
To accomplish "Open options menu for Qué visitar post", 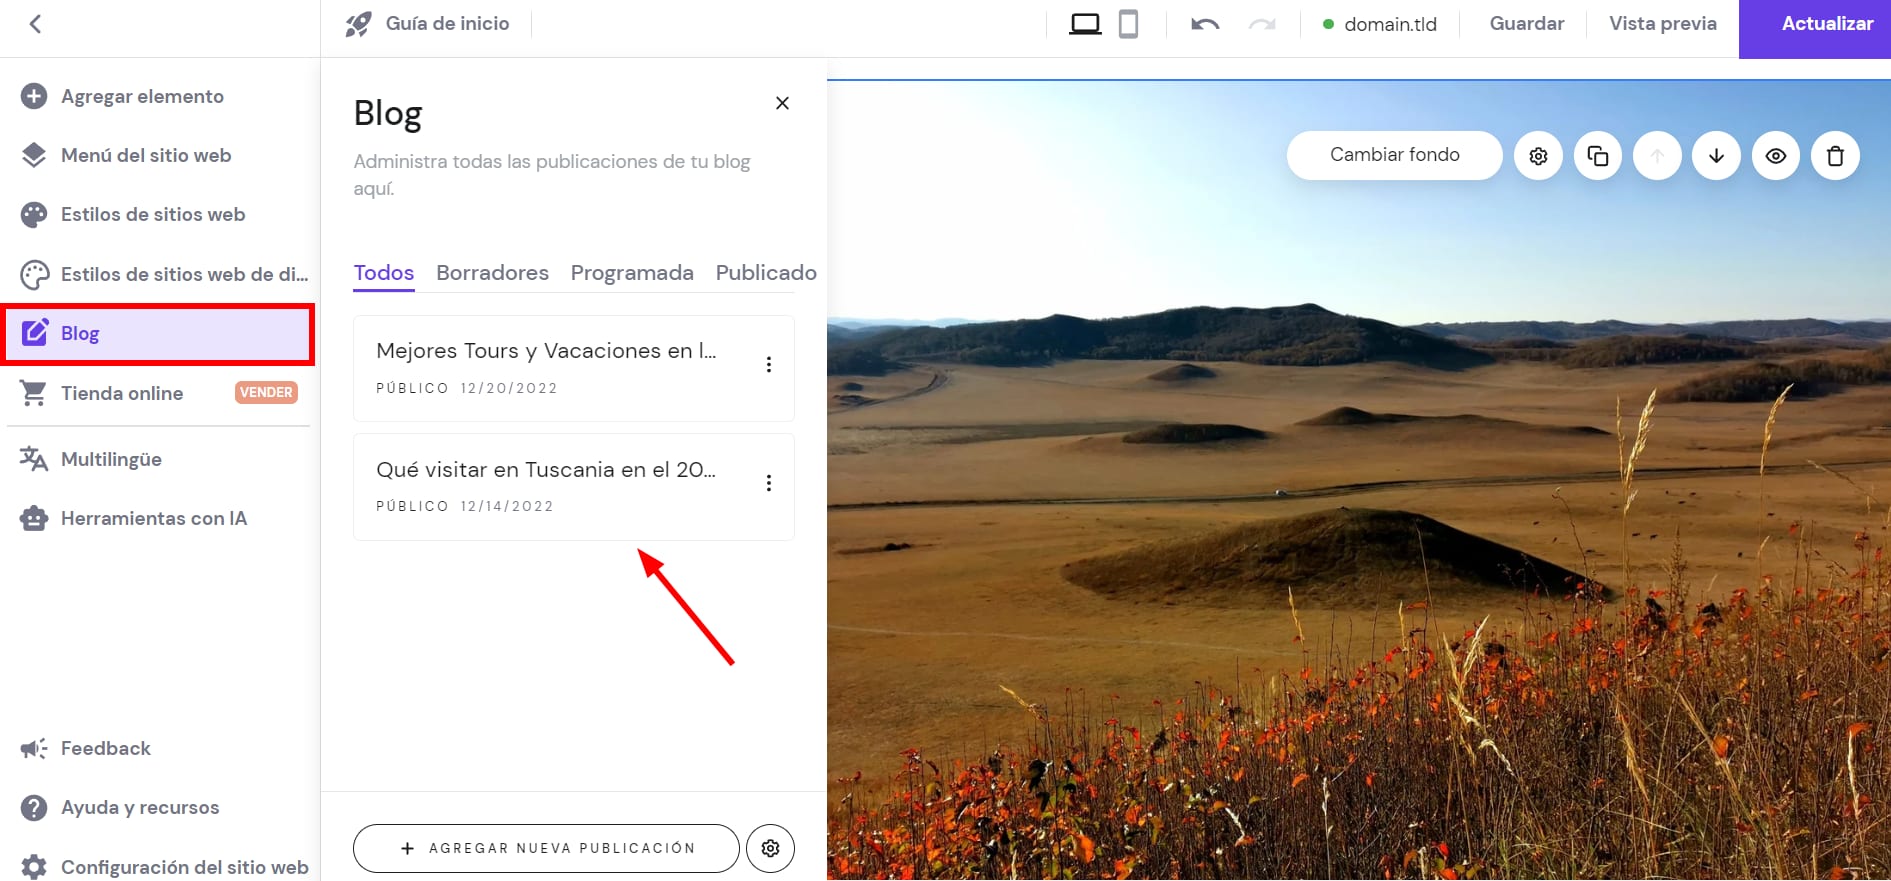I will click(768, 484).
